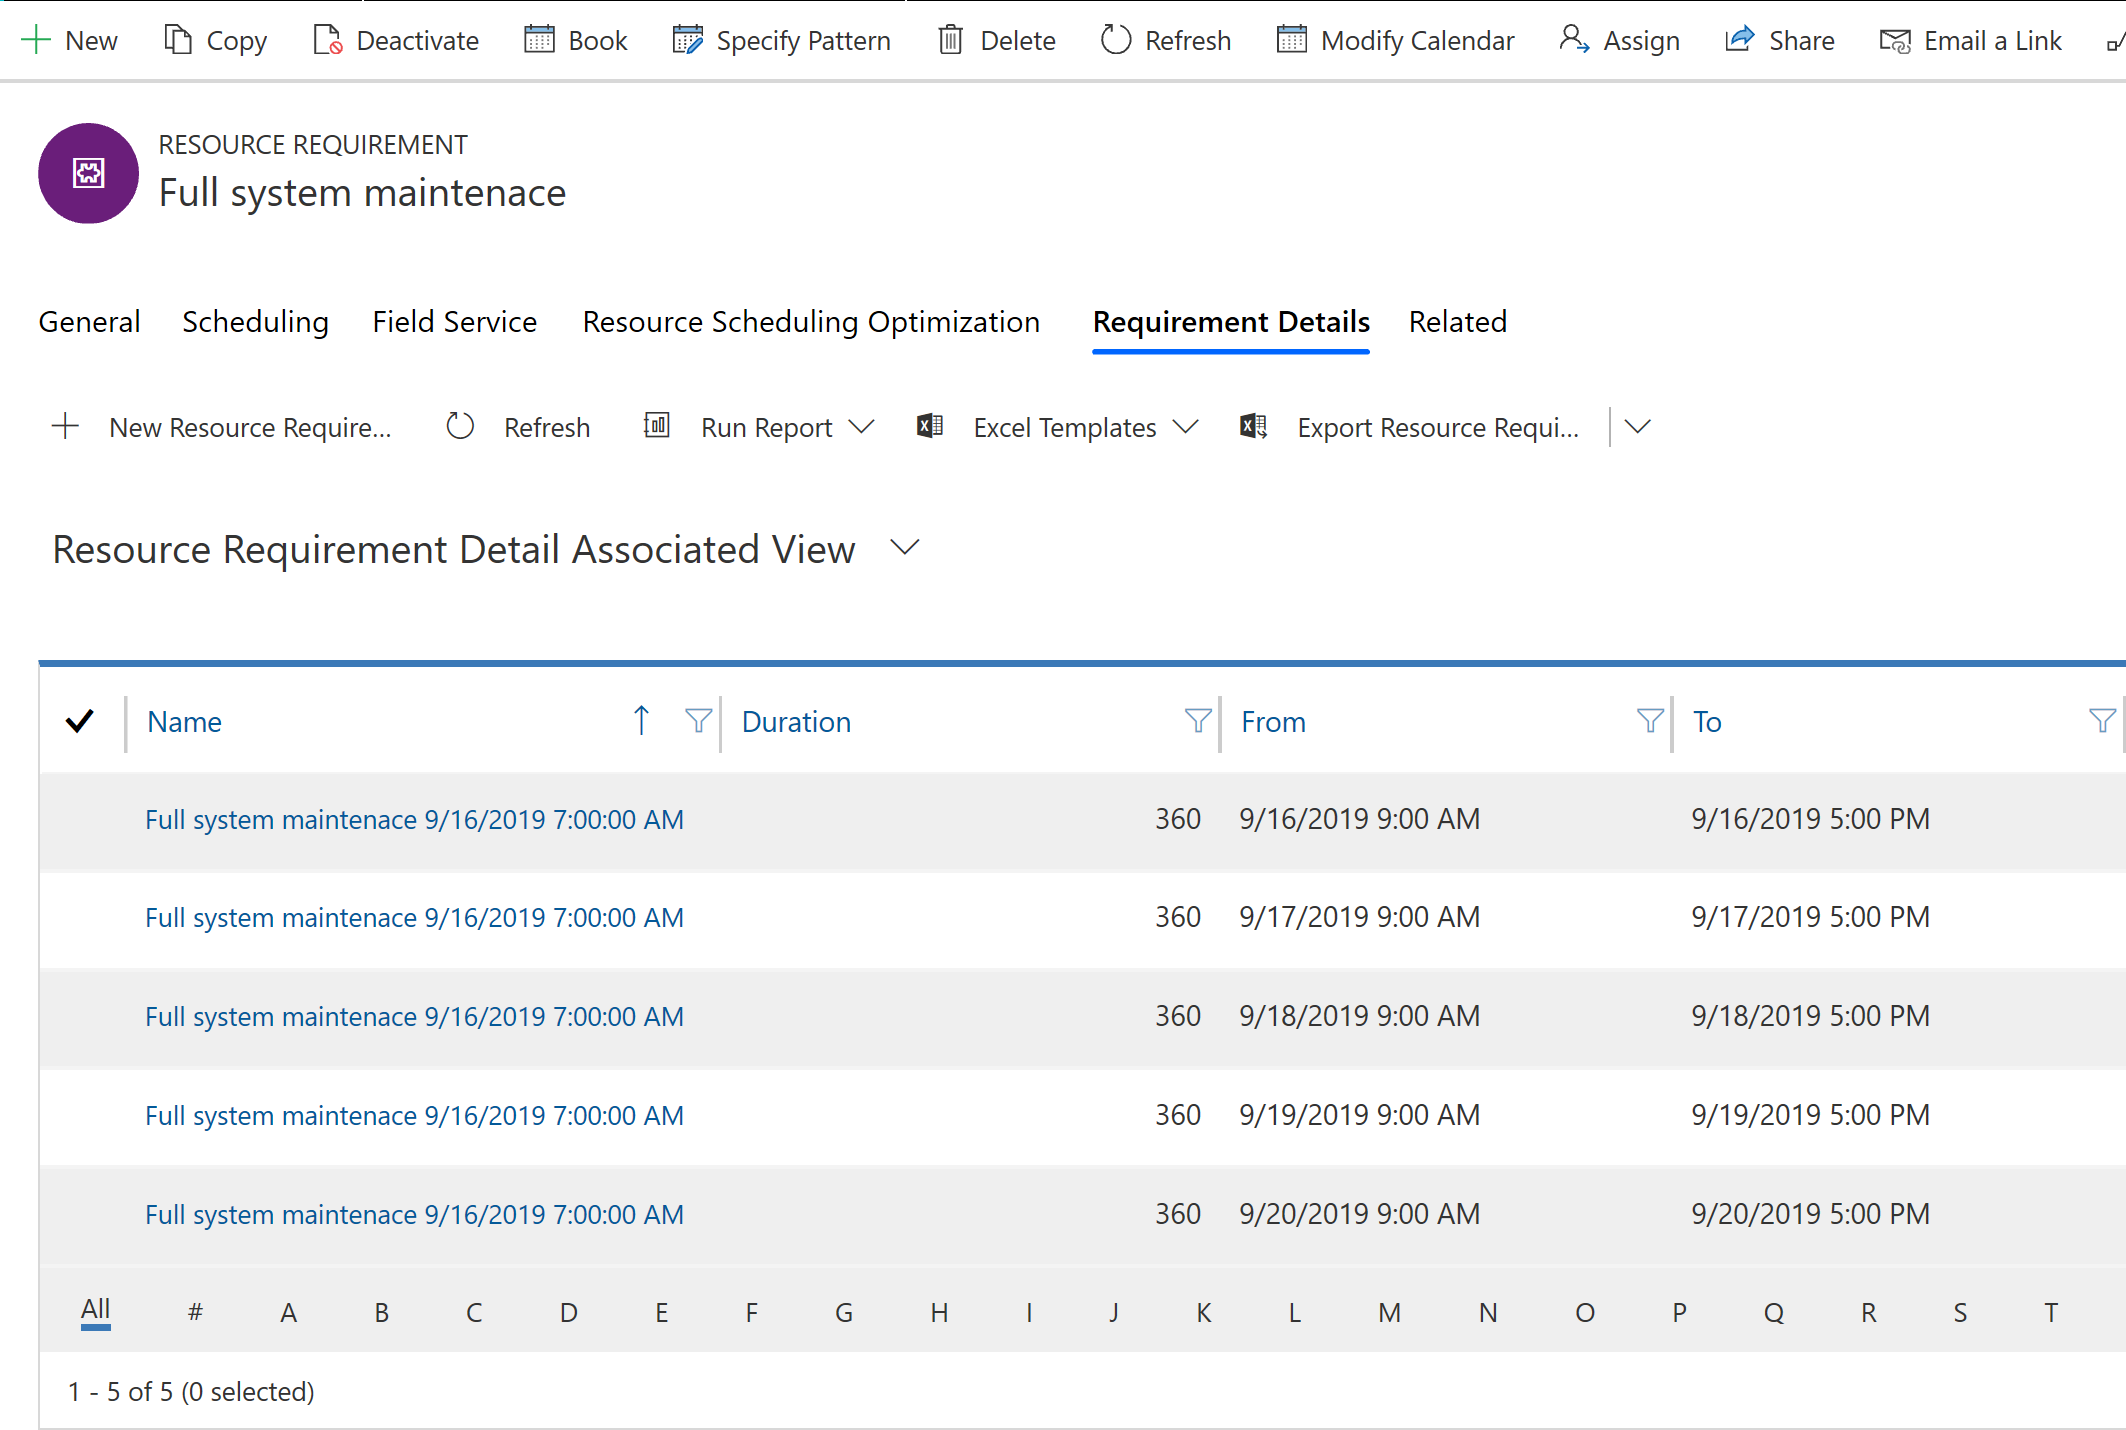2126x1430 pixels.
Task: Switch to the Field Service tab
Action: pyautogui.click(x=453, y=321)
